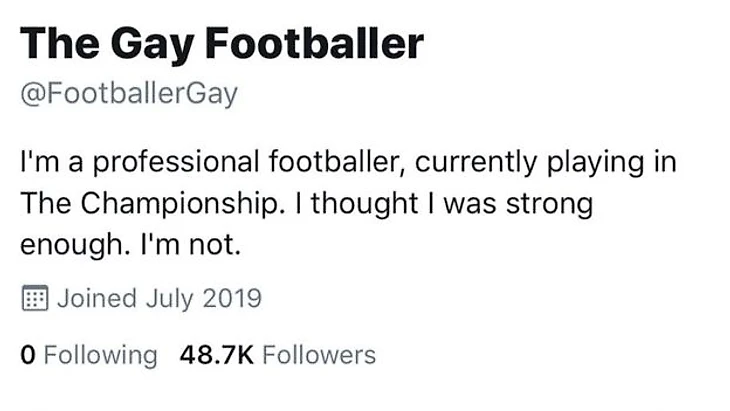
Task: Open the 48.7K Followers list
Action: pyautogui.click(x=277, y=354)
